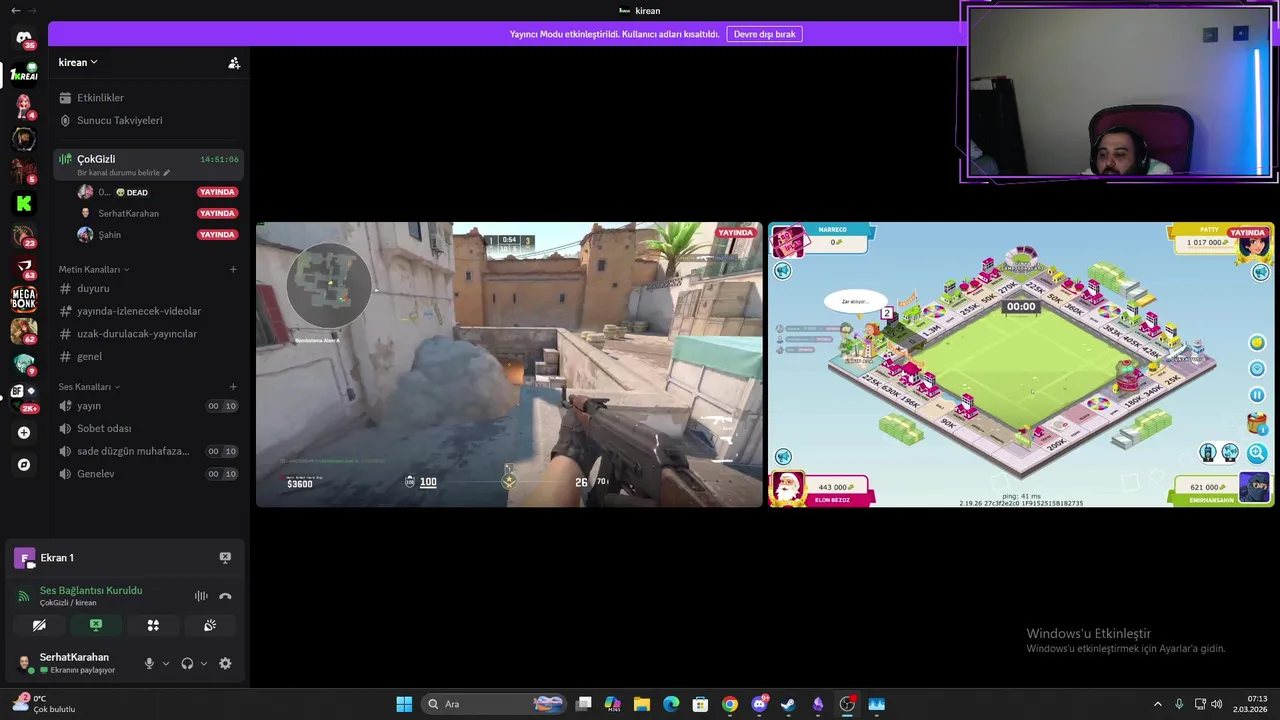
Task: Focus the Monopoly board stream tile
Action: pyautogui.click(x=1021, y=365)
